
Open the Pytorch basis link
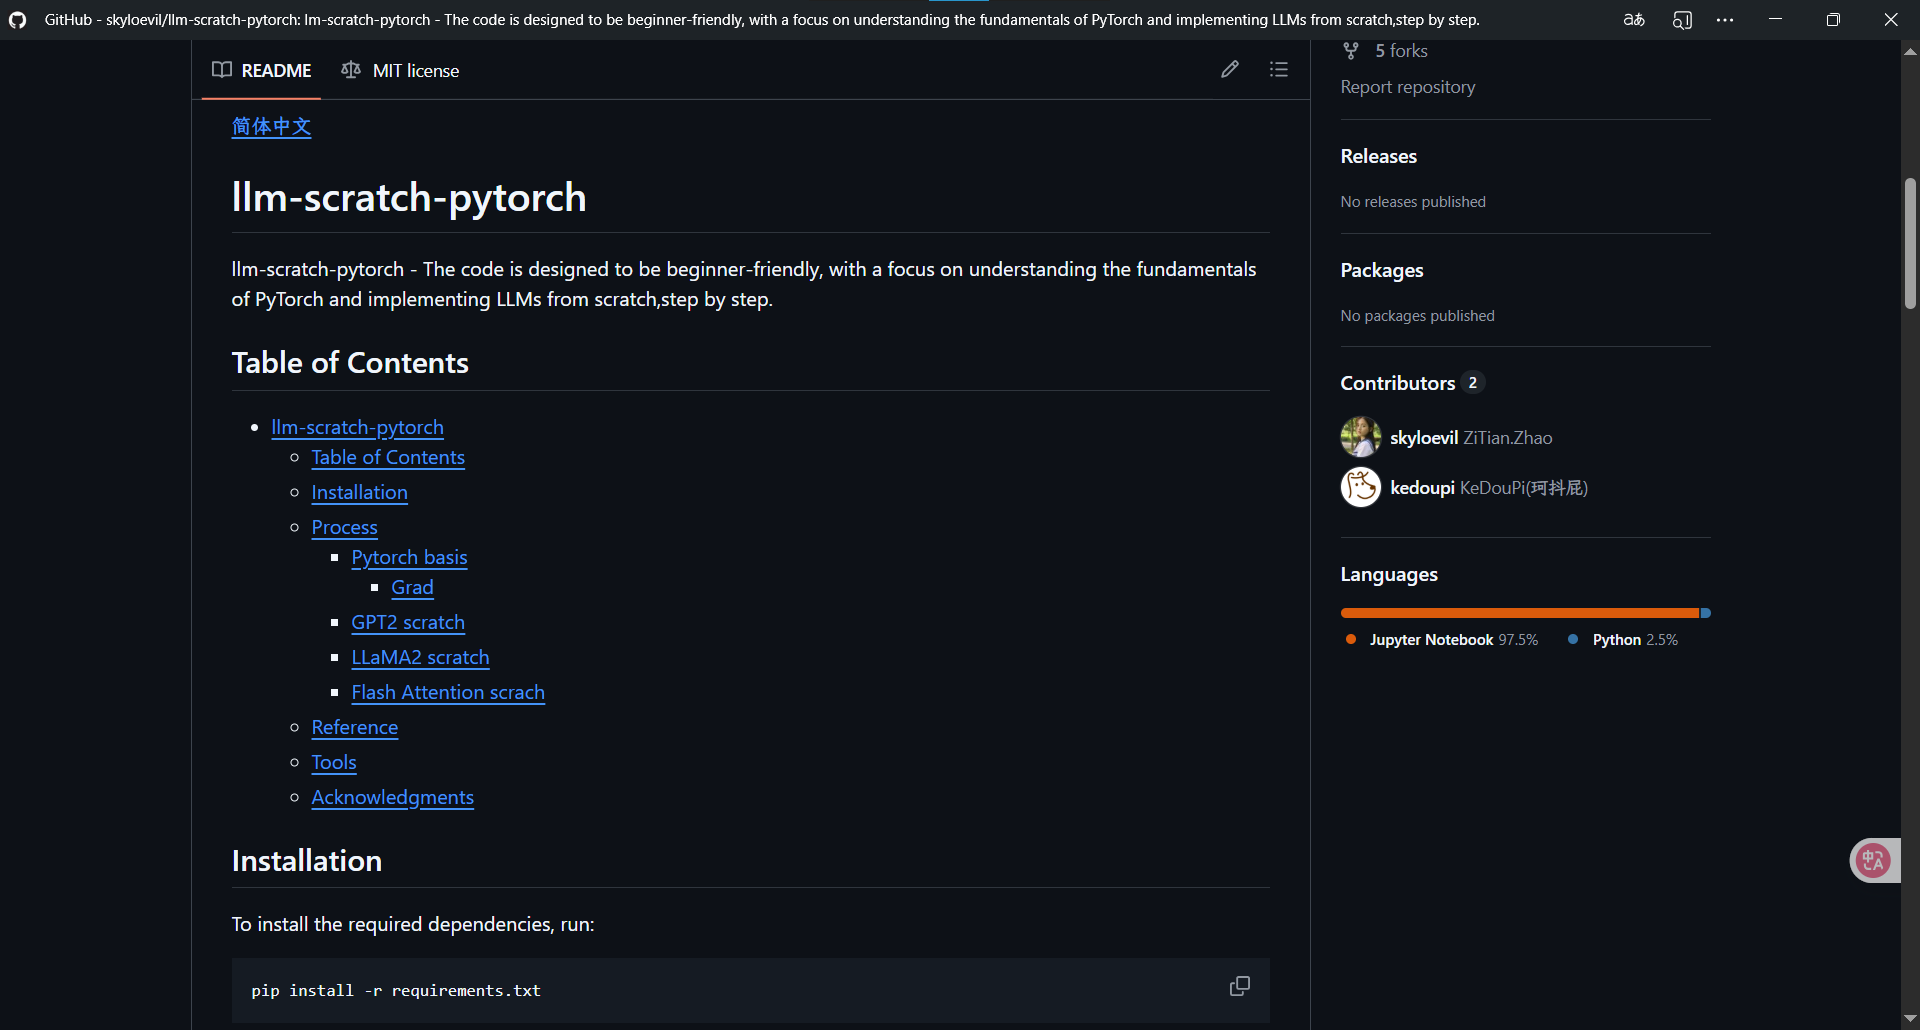(410, 557)
